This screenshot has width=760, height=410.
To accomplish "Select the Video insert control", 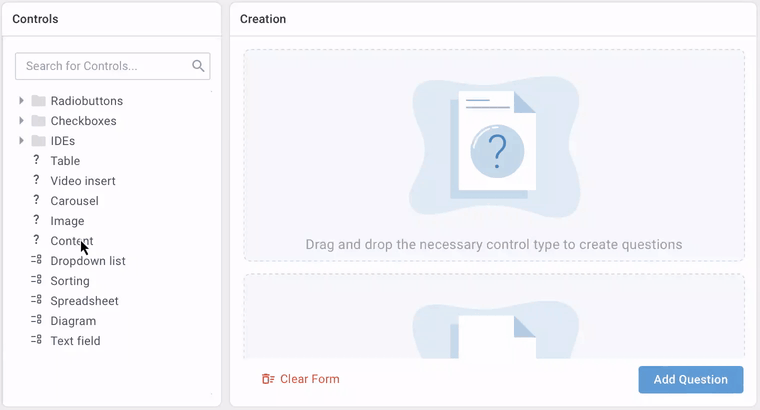I will coord(83,181).
